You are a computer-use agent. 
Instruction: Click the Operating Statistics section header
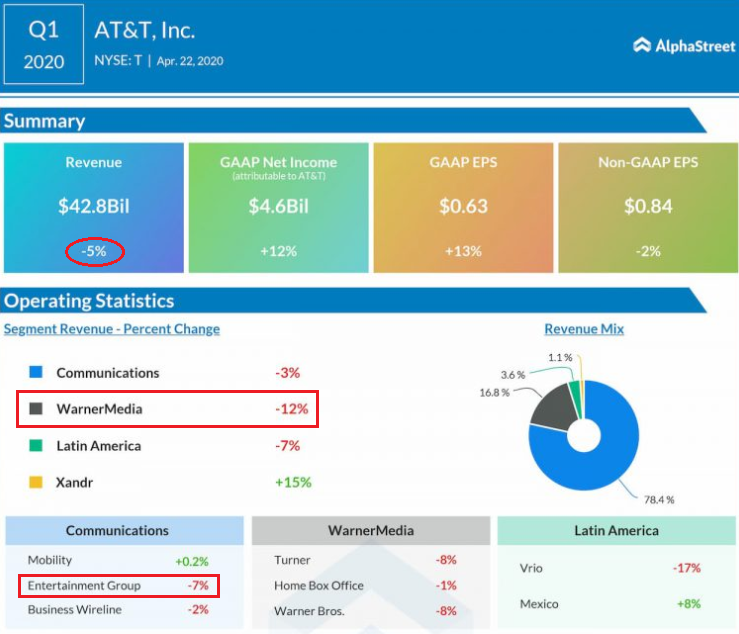353,300
